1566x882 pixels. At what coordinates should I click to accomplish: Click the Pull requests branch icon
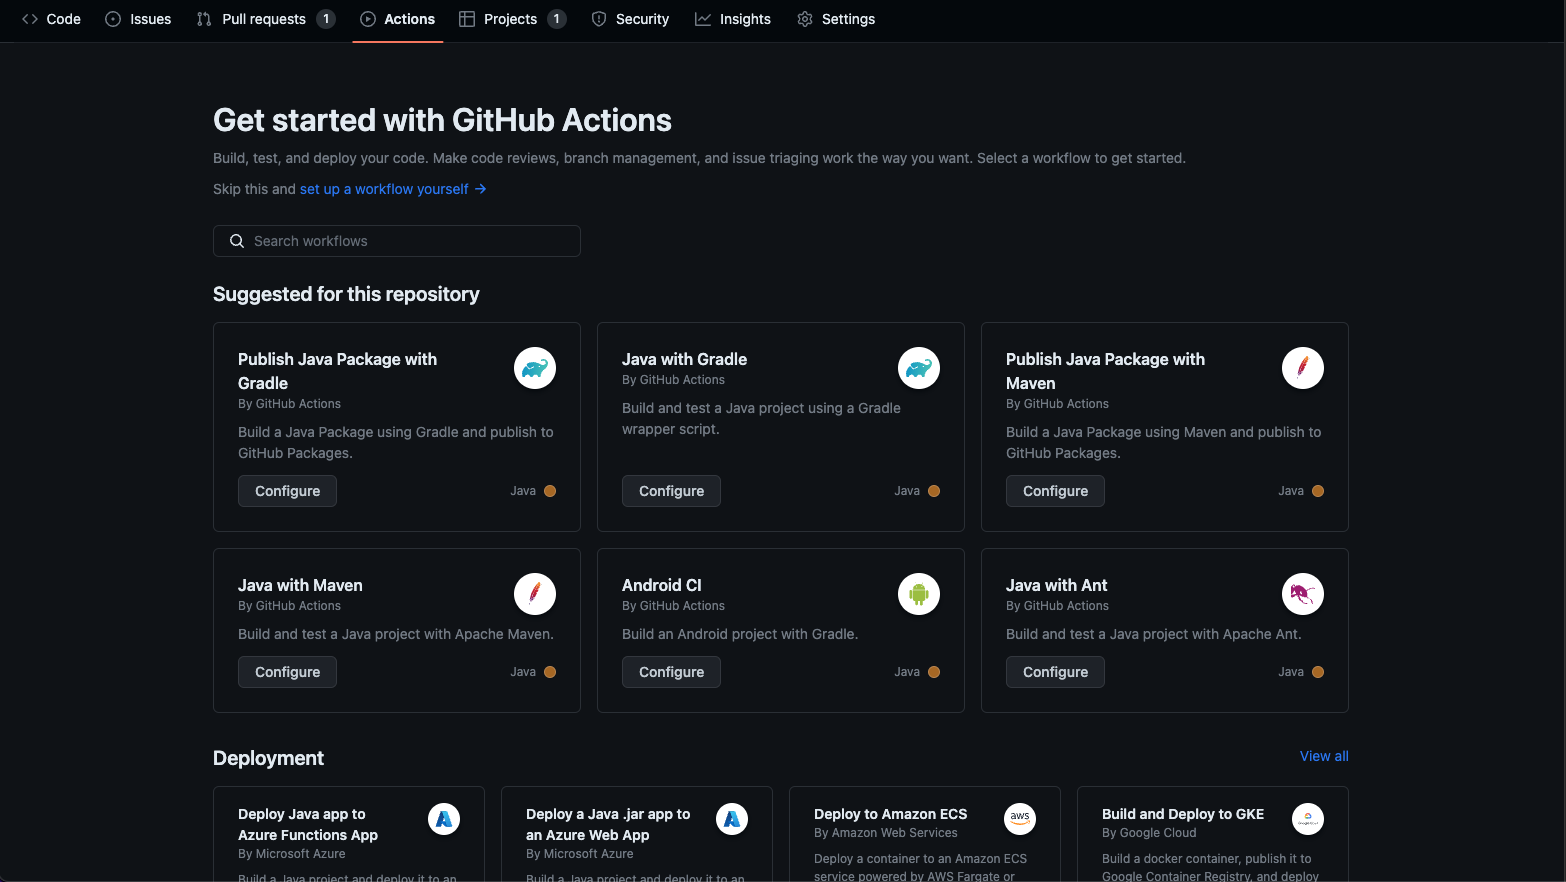tap(204, 19)
